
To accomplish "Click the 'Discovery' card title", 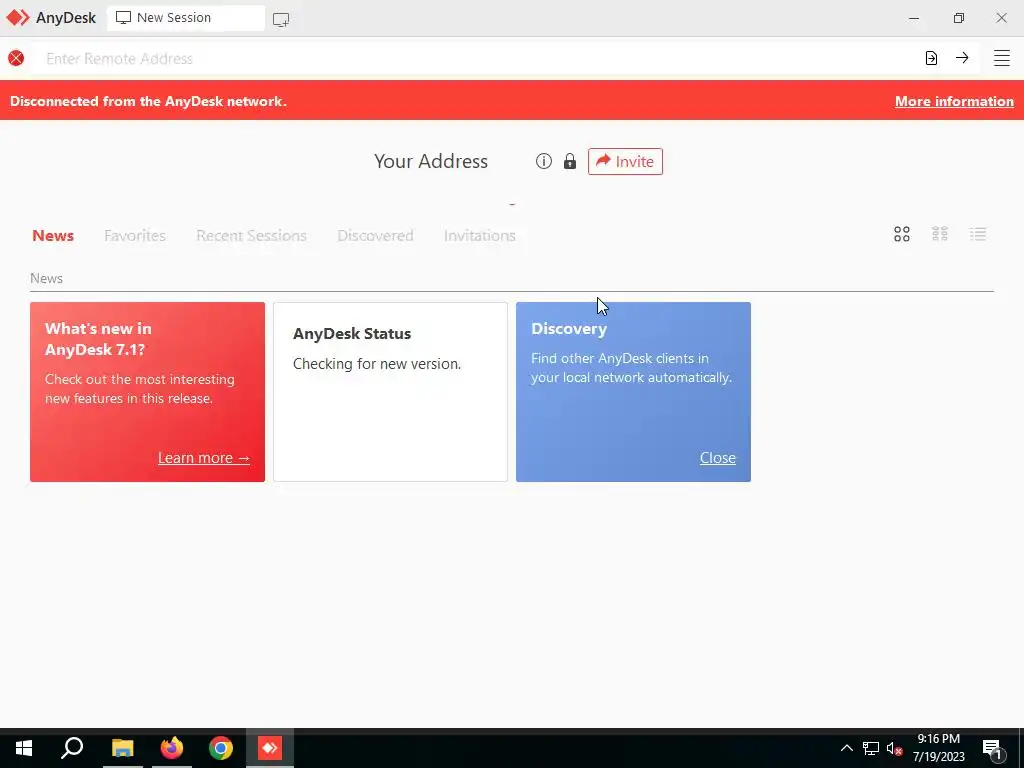I will coord(569,328).
